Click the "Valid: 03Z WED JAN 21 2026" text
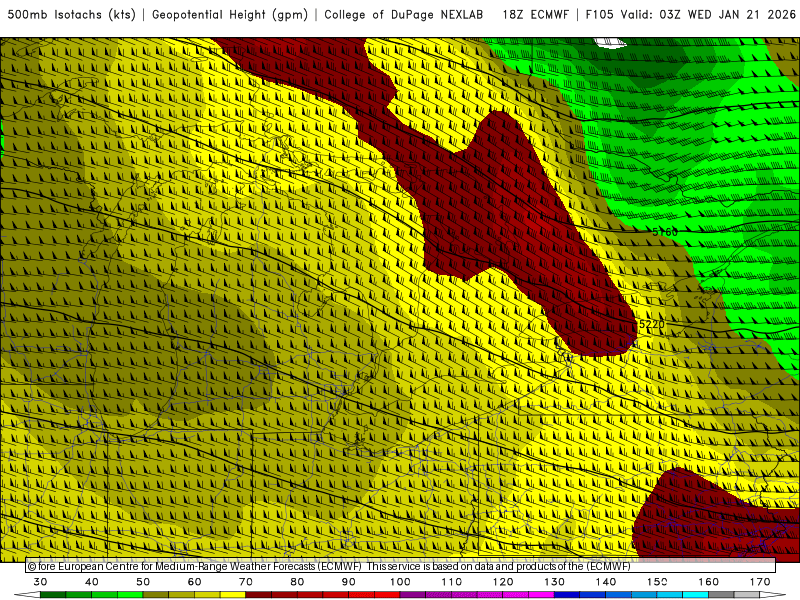800x600 pixels. point(708,14)
